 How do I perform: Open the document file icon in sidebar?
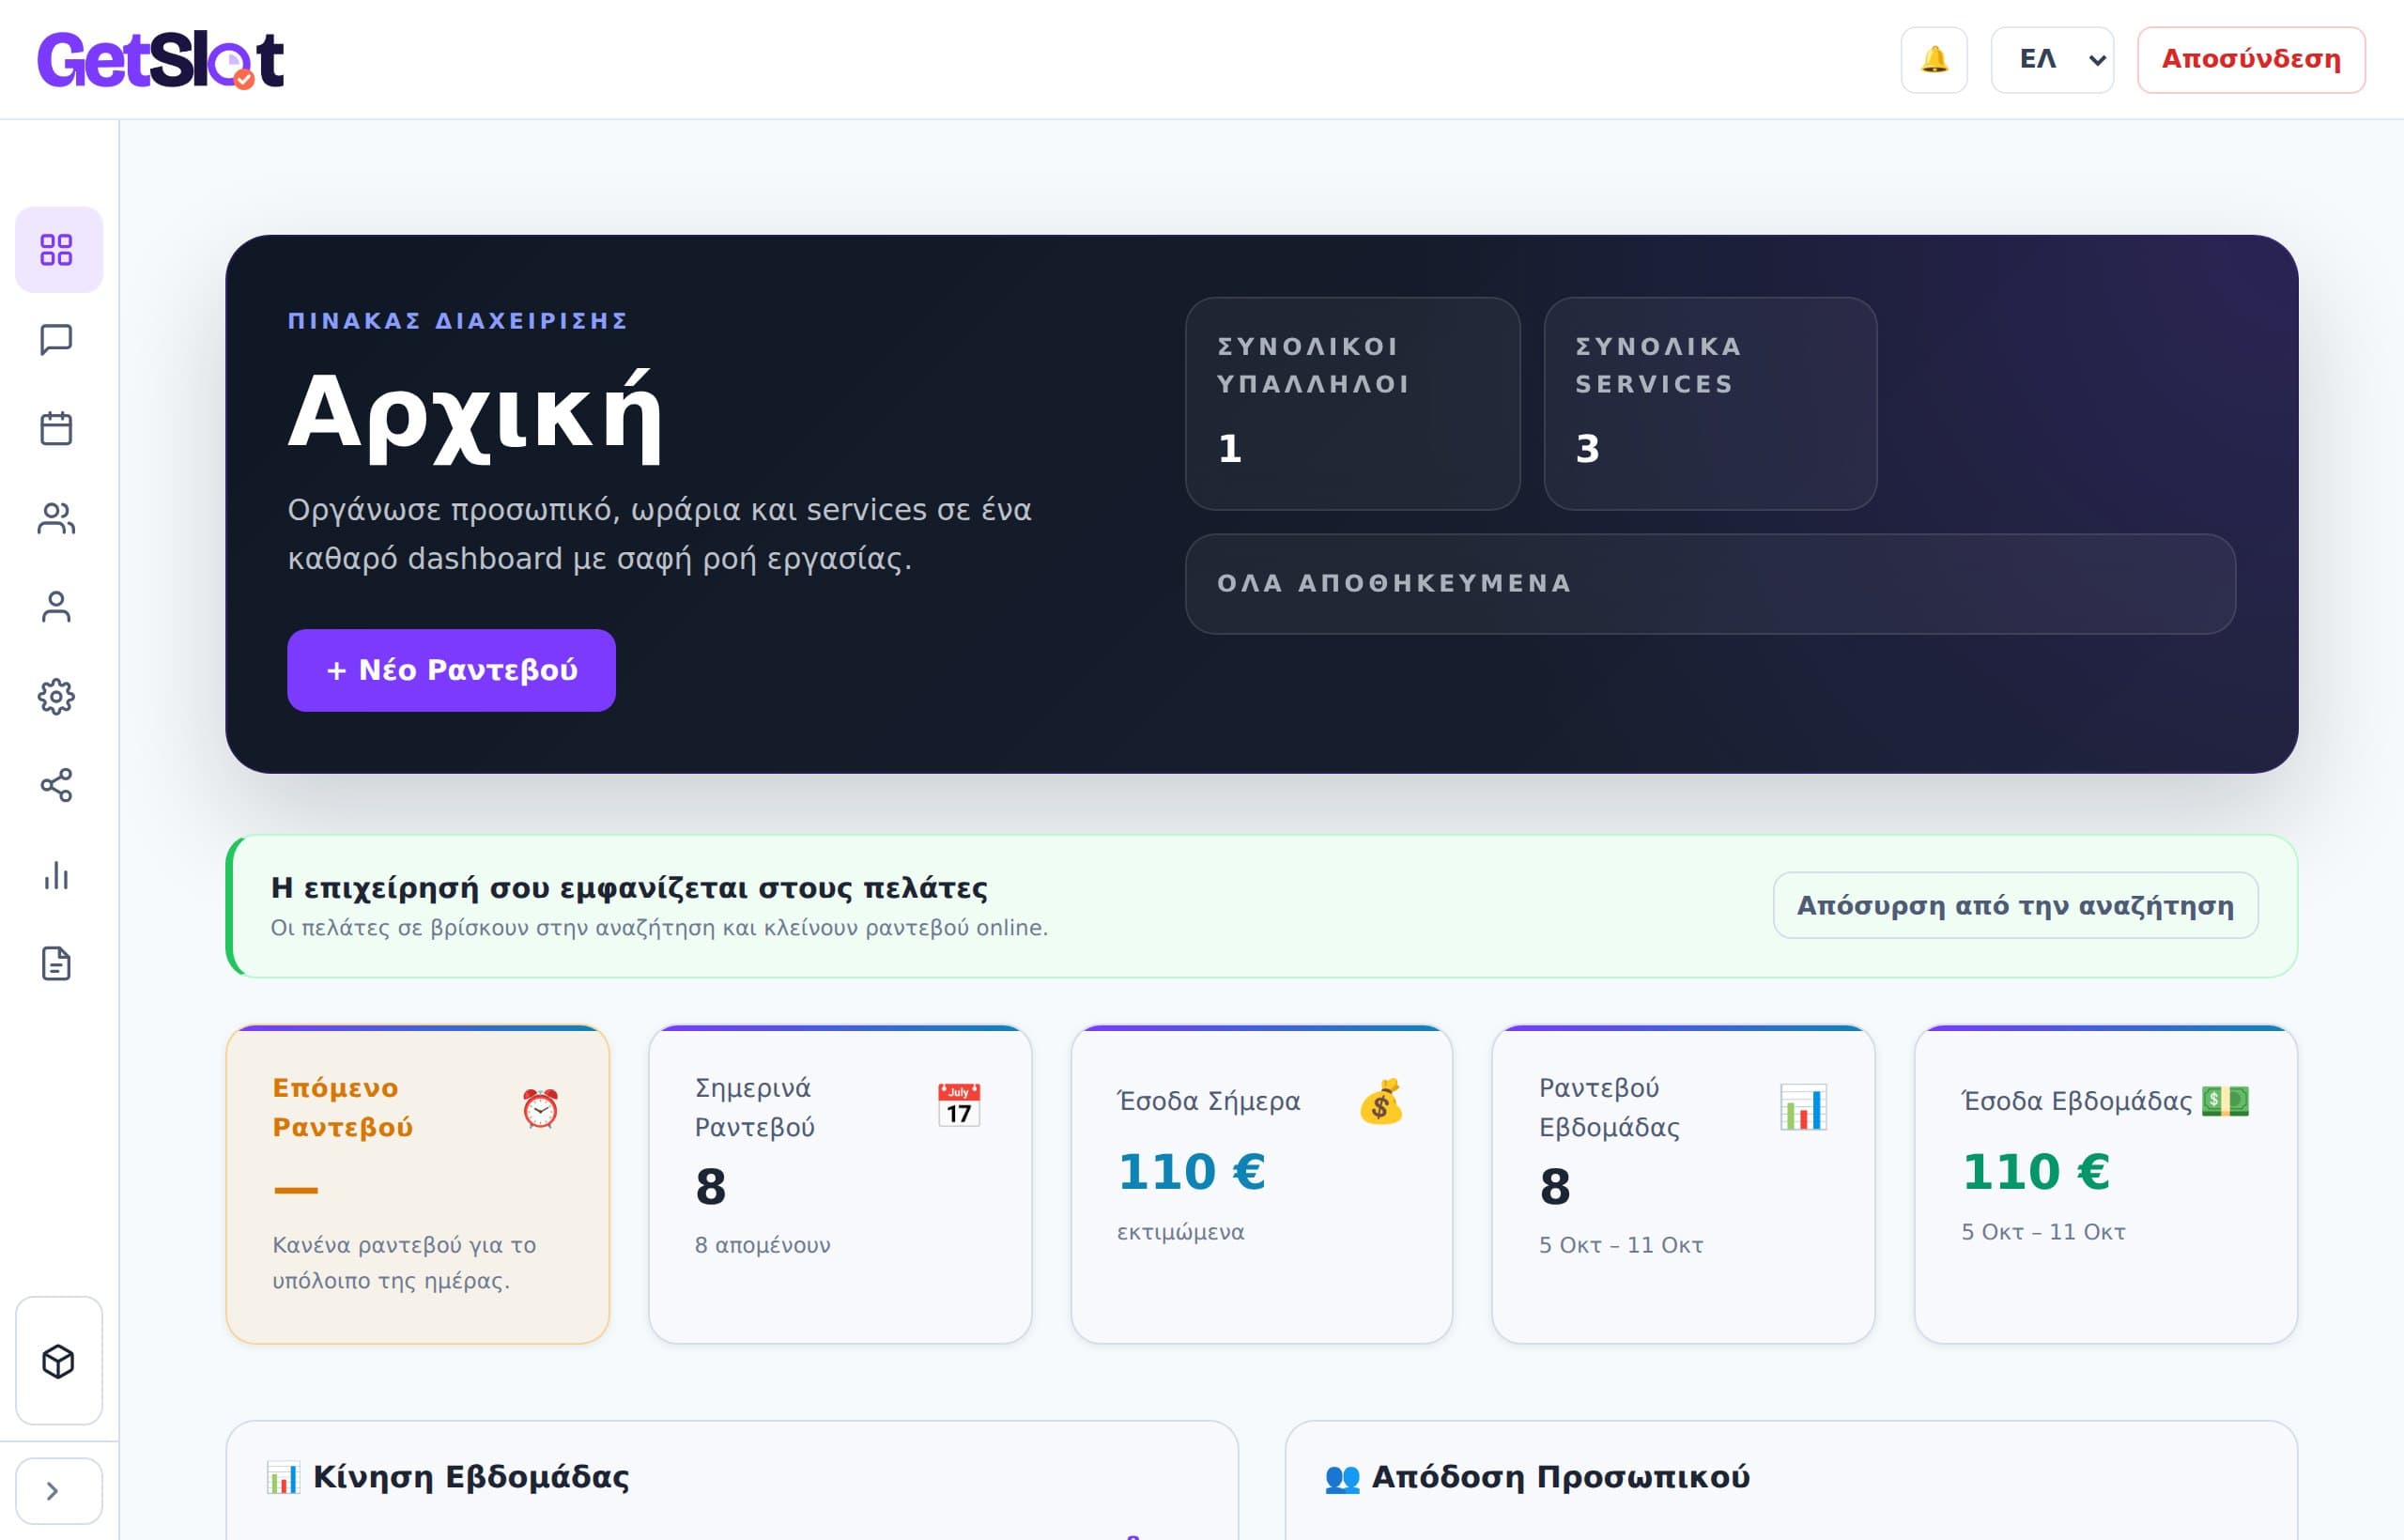pyautogui.click(x=57, y=964)
